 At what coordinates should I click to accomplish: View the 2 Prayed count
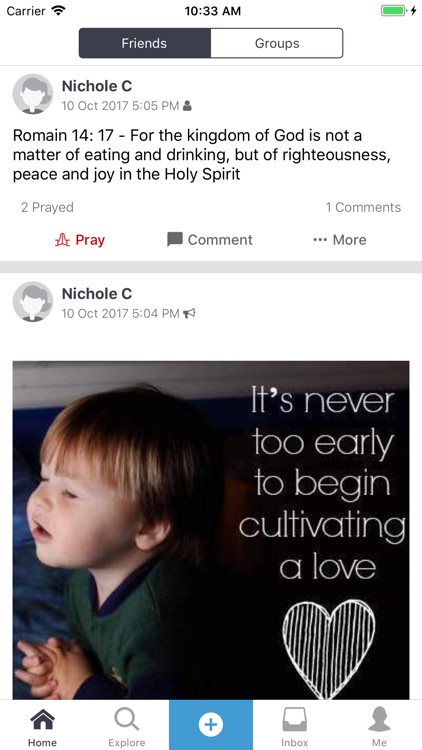point(47,207)
